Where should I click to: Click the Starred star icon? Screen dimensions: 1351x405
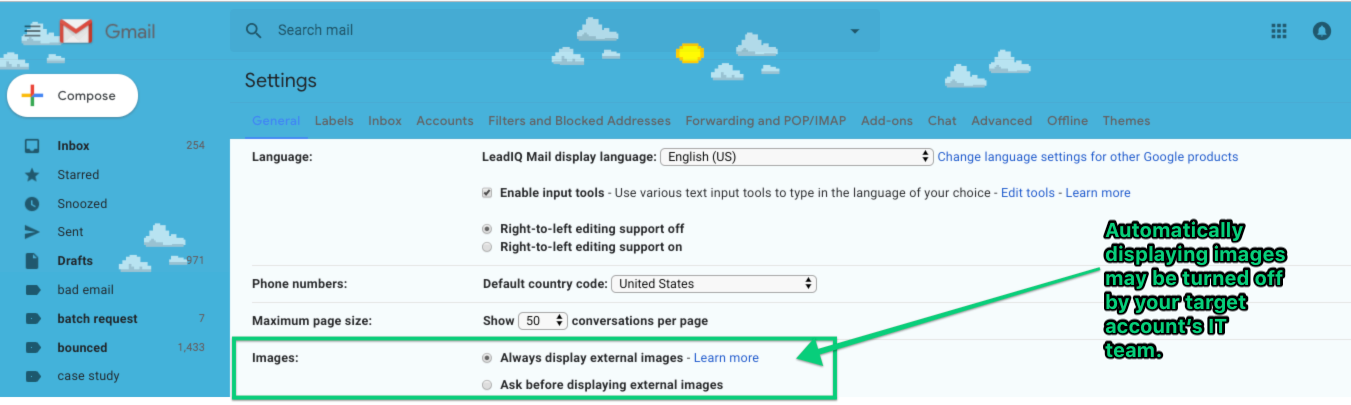coord(32,175)
